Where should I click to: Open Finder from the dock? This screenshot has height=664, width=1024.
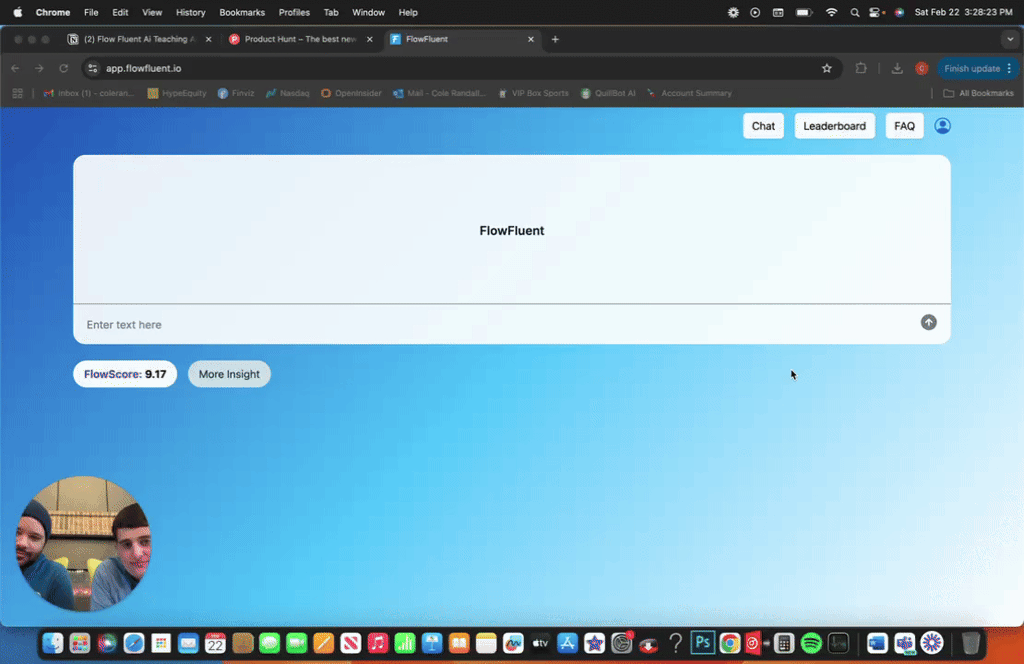(x=52, y=644)
